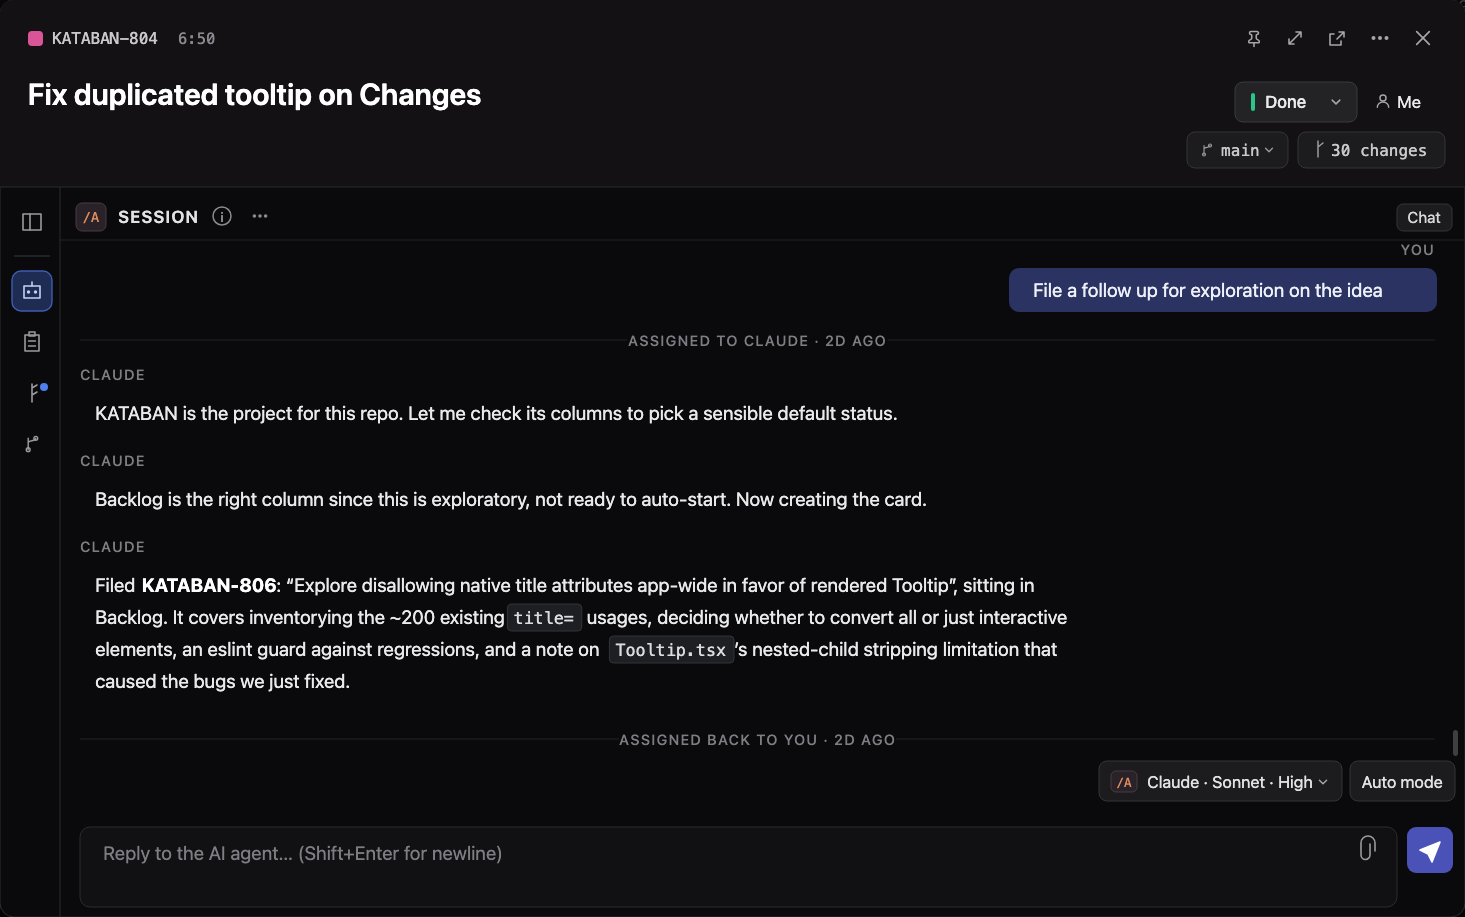This screenshot has height=917, width=1465.
Task: Pin the KATABAN-804 card
Action: [x=1254, y=38]
